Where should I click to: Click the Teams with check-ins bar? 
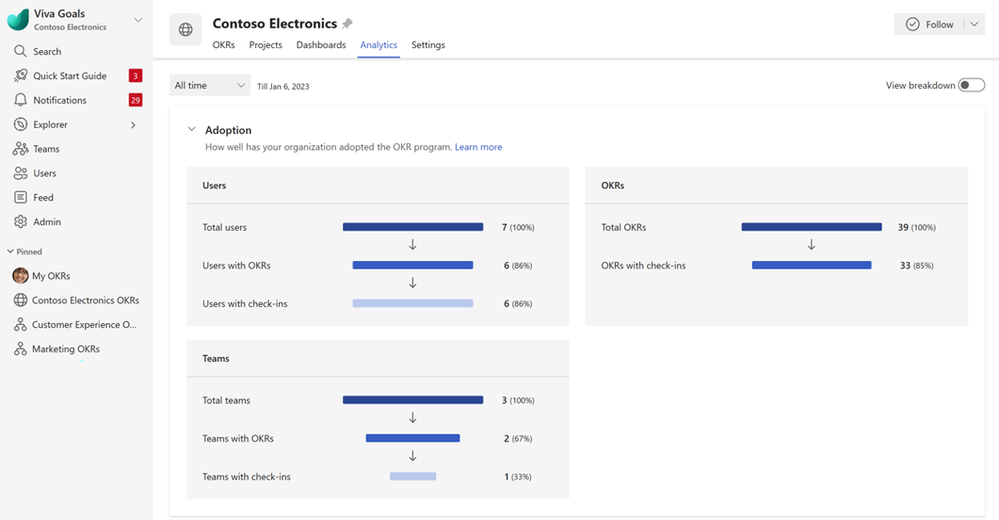point(413,477)
